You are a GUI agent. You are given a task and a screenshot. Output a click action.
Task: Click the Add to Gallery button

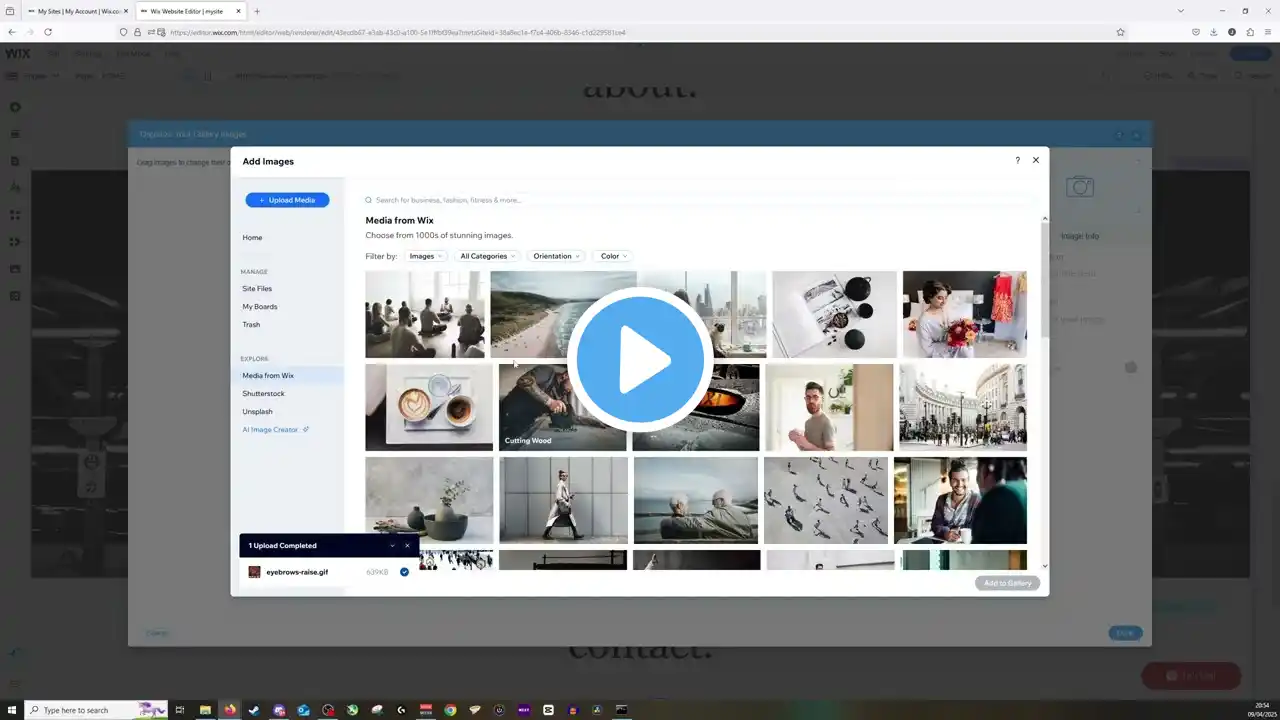tap(1007, 583)
